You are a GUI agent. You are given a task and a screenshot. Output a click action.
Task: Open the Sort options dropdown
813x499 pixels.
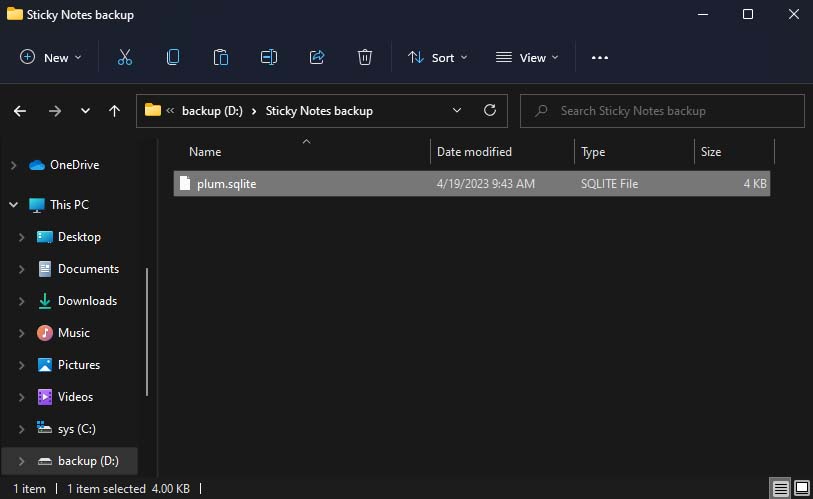click(x=437, y=58)
